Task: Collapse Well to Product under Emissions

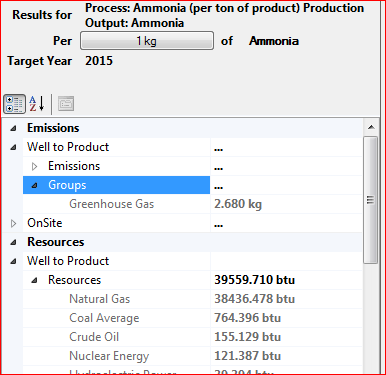Action: pos(13,147)
